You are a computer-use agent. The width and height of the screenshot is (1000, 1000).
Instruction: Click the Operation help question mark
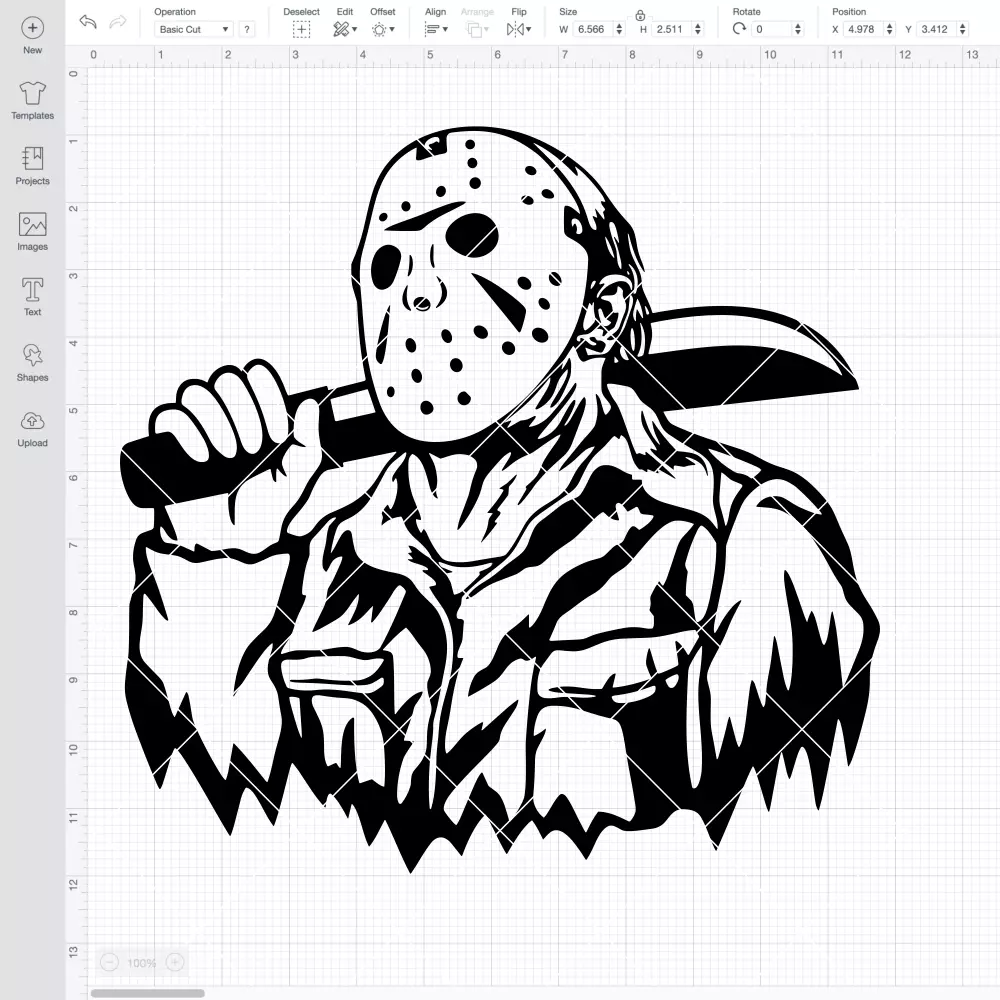pyautogui.click(x=247, y=29)
